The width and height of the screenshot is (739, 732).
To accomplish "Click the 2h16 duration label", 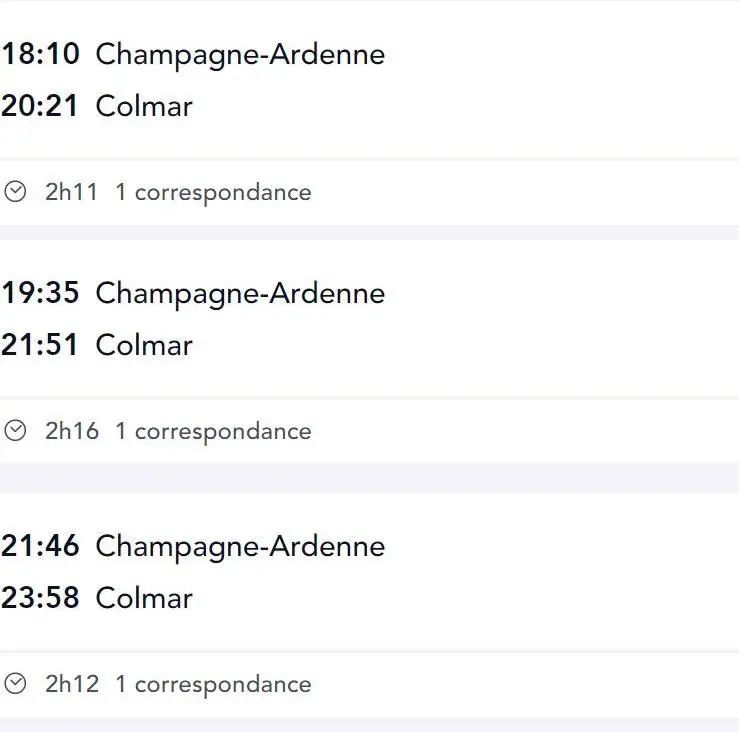I will [72, 431].
